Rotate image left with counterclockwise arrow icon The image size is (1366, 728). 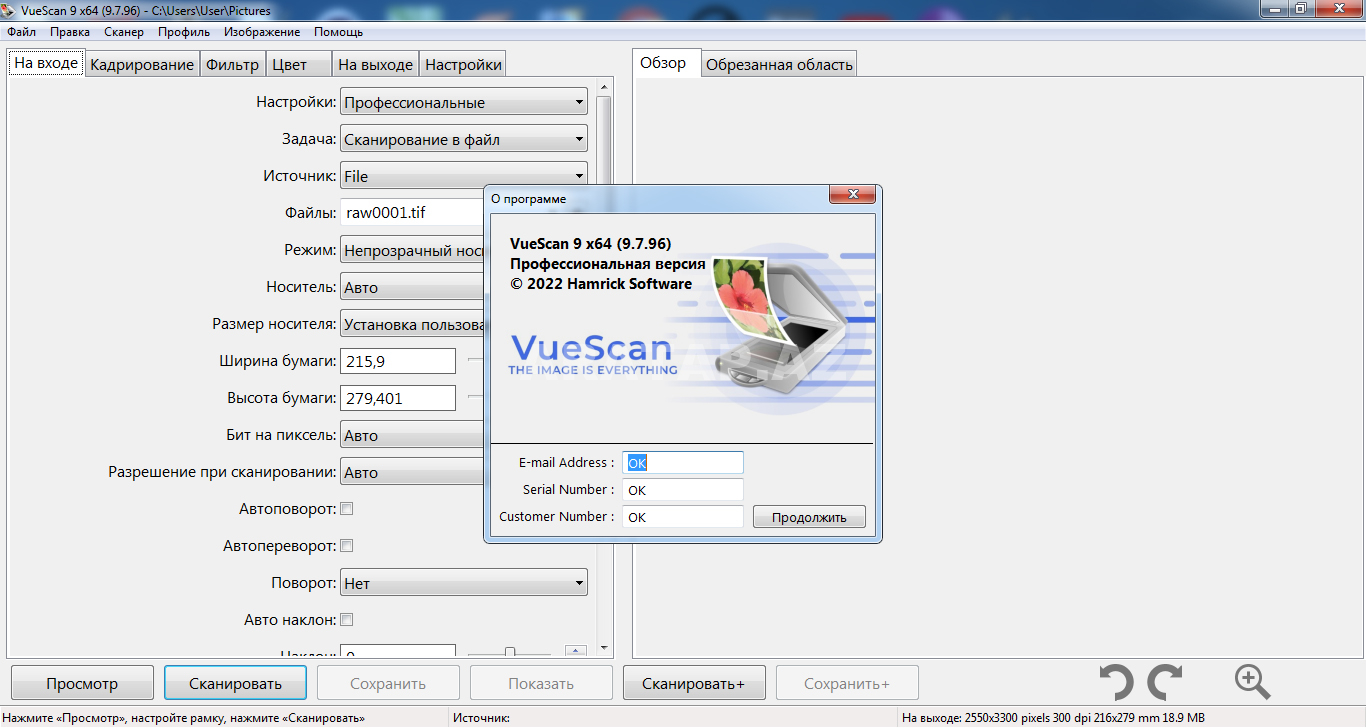click(1117, 682)
